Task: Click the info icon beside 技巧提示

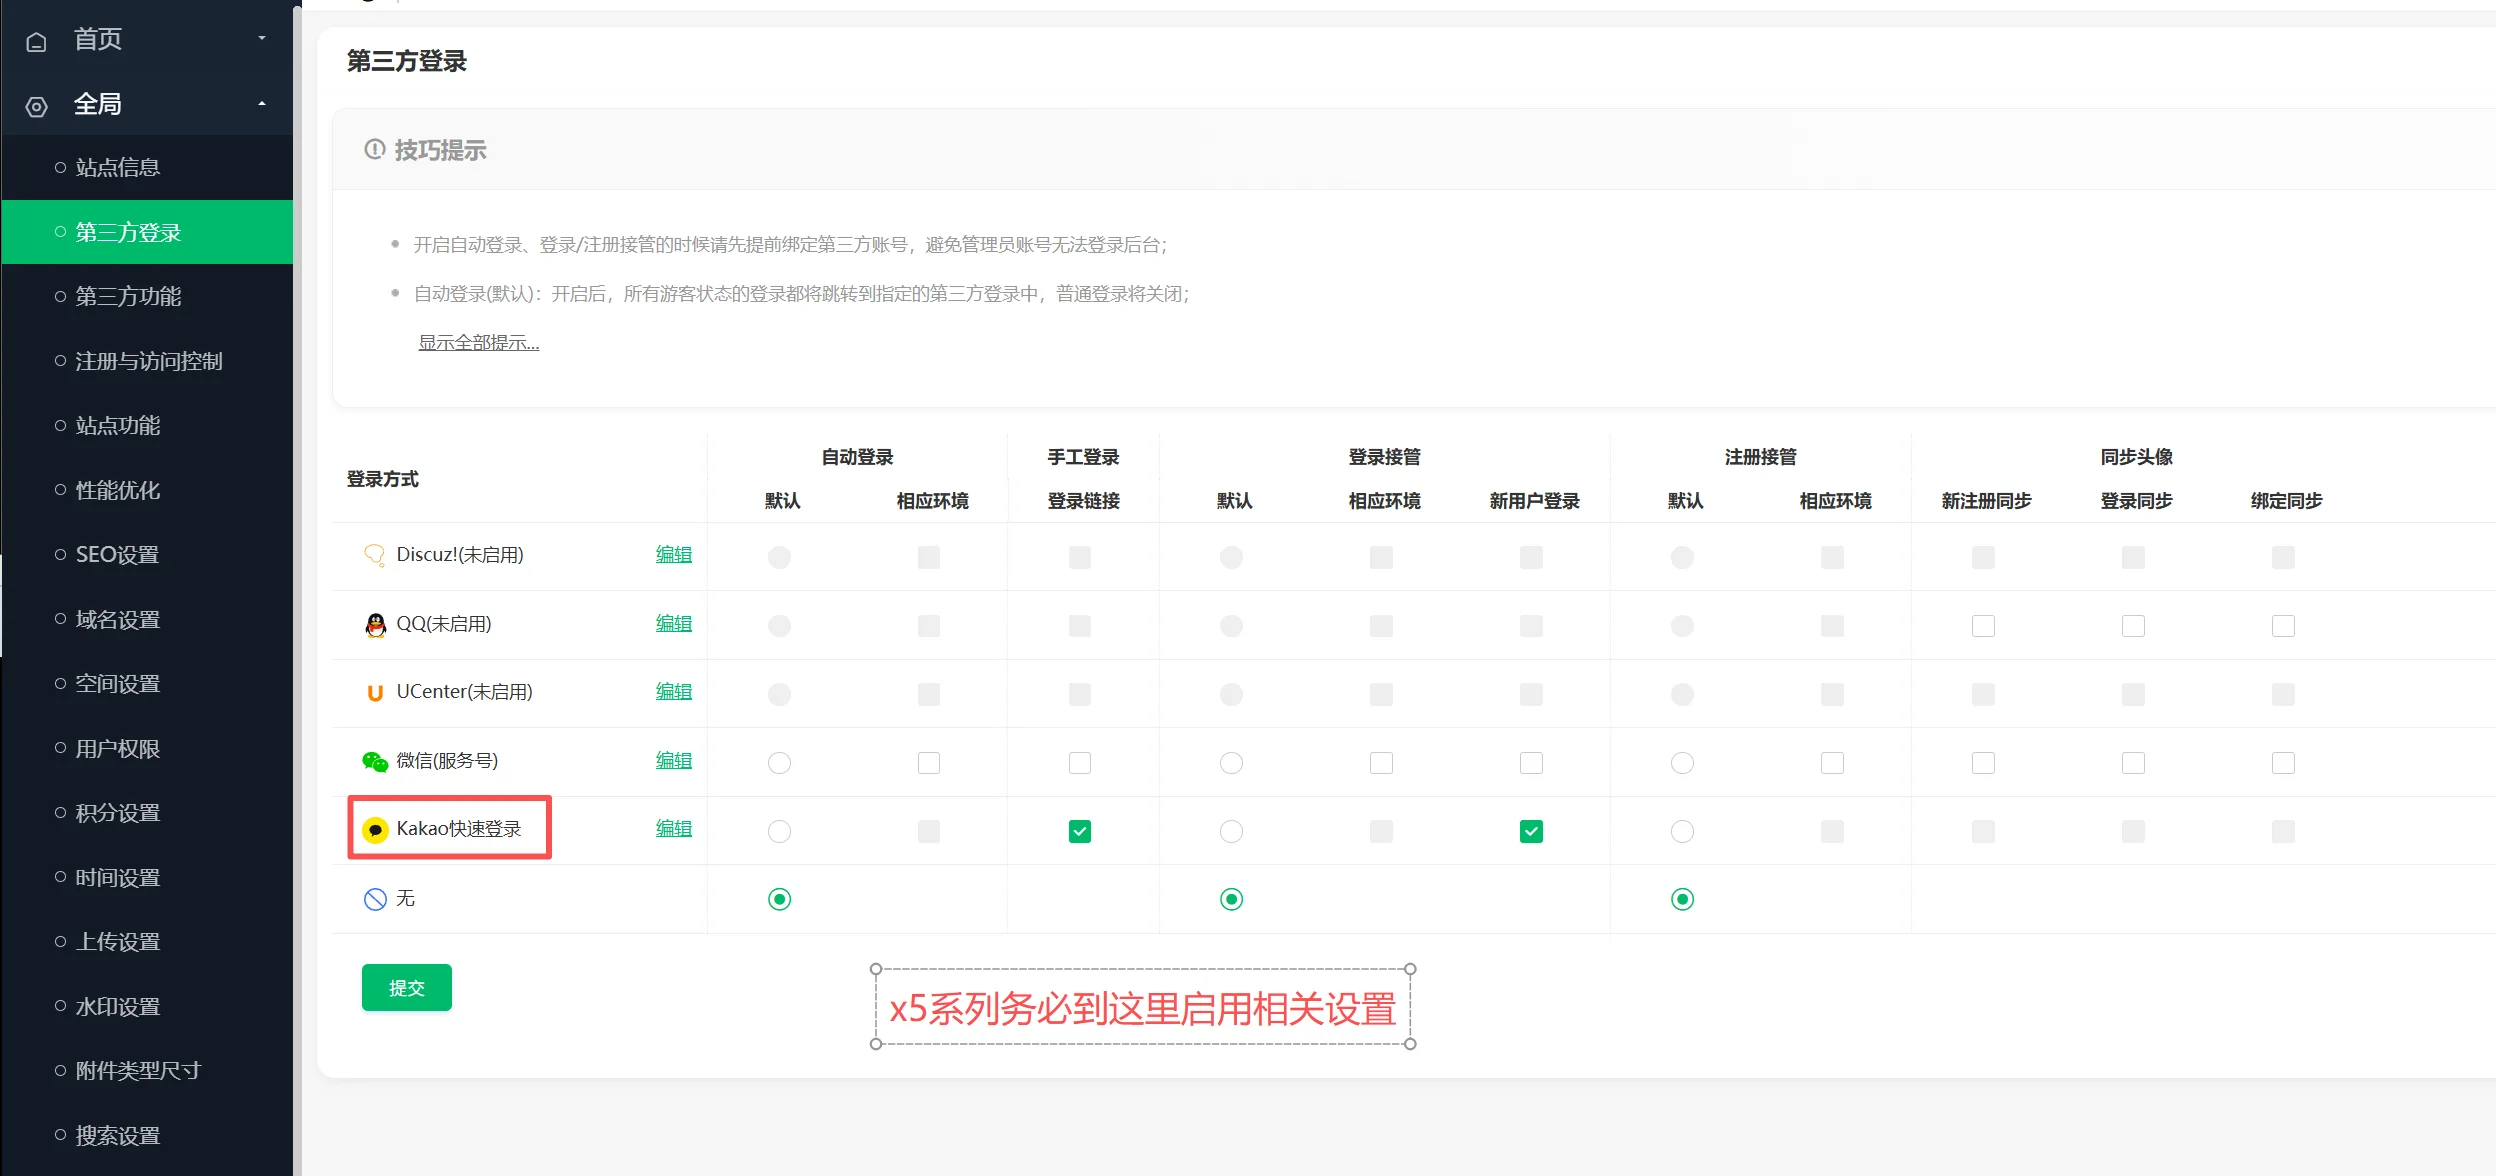Action: tap(375, 150)
